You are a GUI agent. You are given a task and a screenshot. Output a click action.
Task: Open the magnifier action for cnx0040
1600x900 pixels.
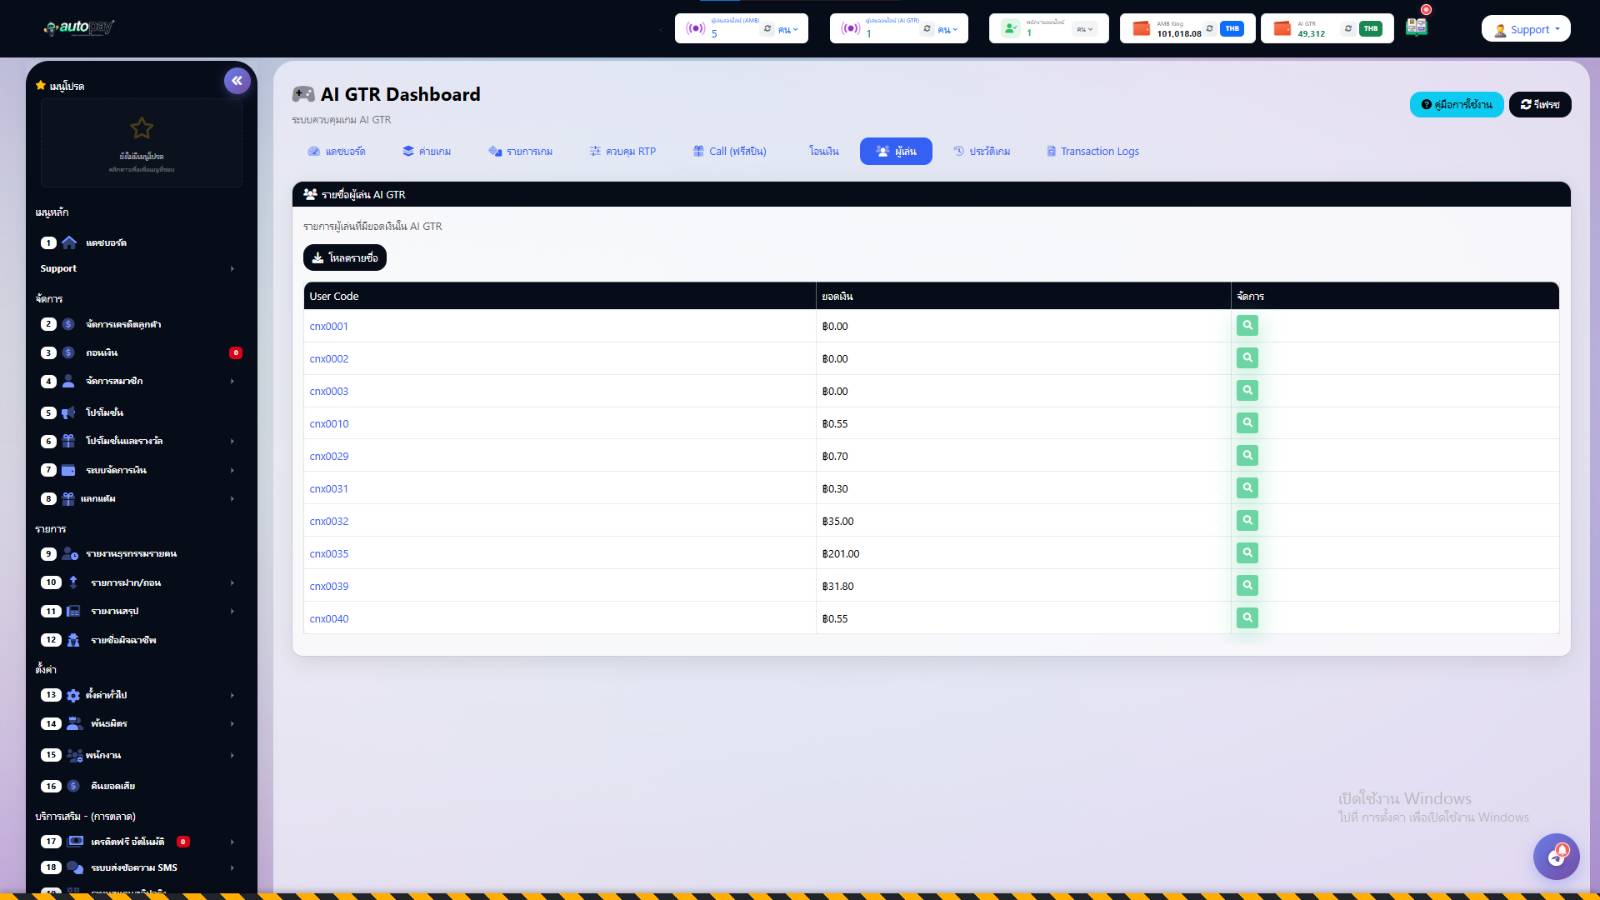coord(1247,618)
